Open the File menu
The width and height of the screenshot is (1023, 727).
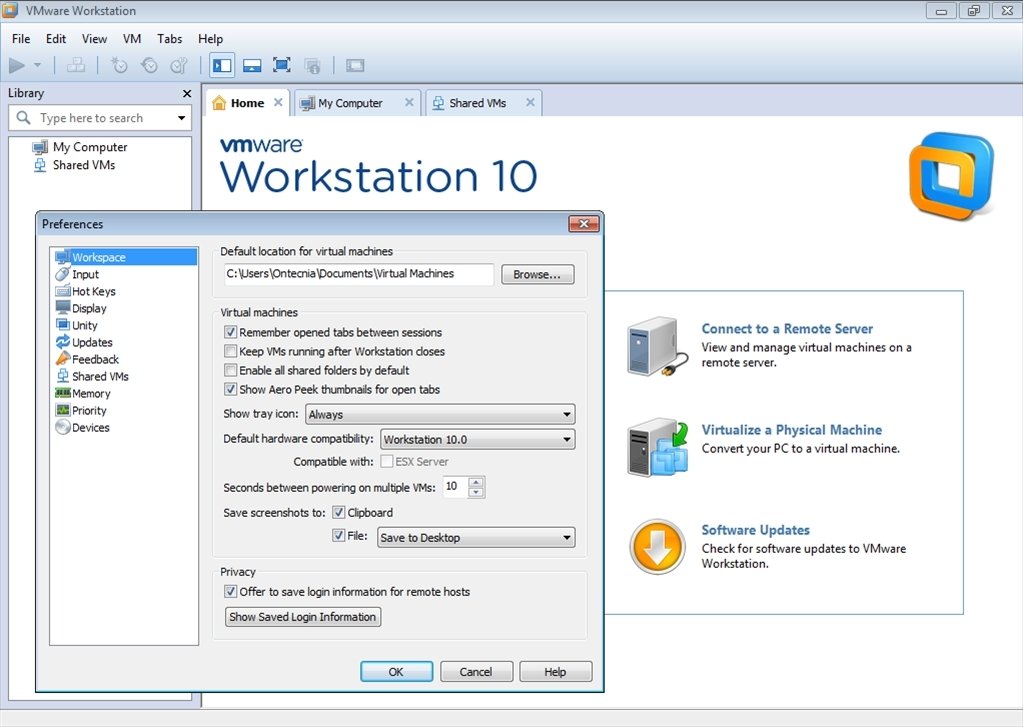[21, 39]
